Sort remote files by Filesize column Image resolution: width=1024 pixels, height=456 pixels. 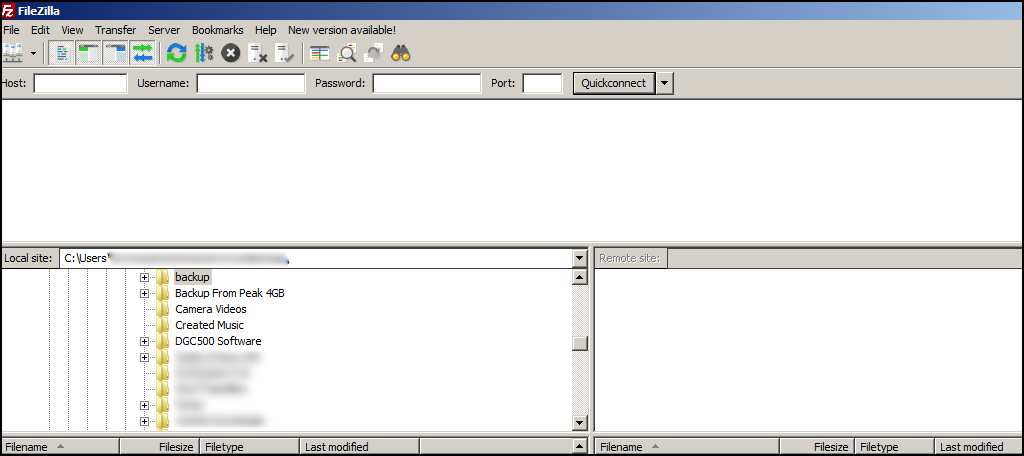pyautogui.click(x=818, y=447)
